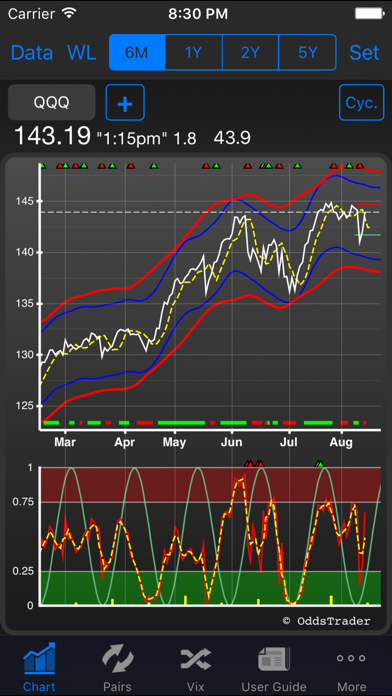This screenshot has width=392, height=696.
Task: Open the WL watchlist
Action: [x=82, y=52]
